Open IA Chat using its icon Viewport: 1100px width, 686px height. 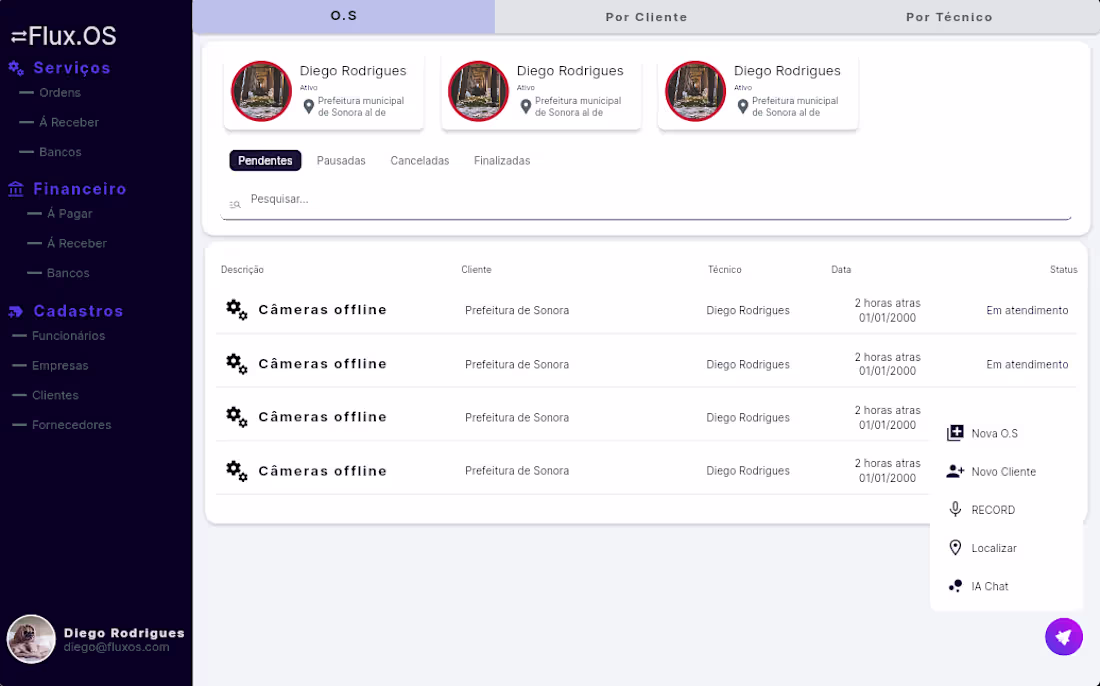[x=953, y=586]
